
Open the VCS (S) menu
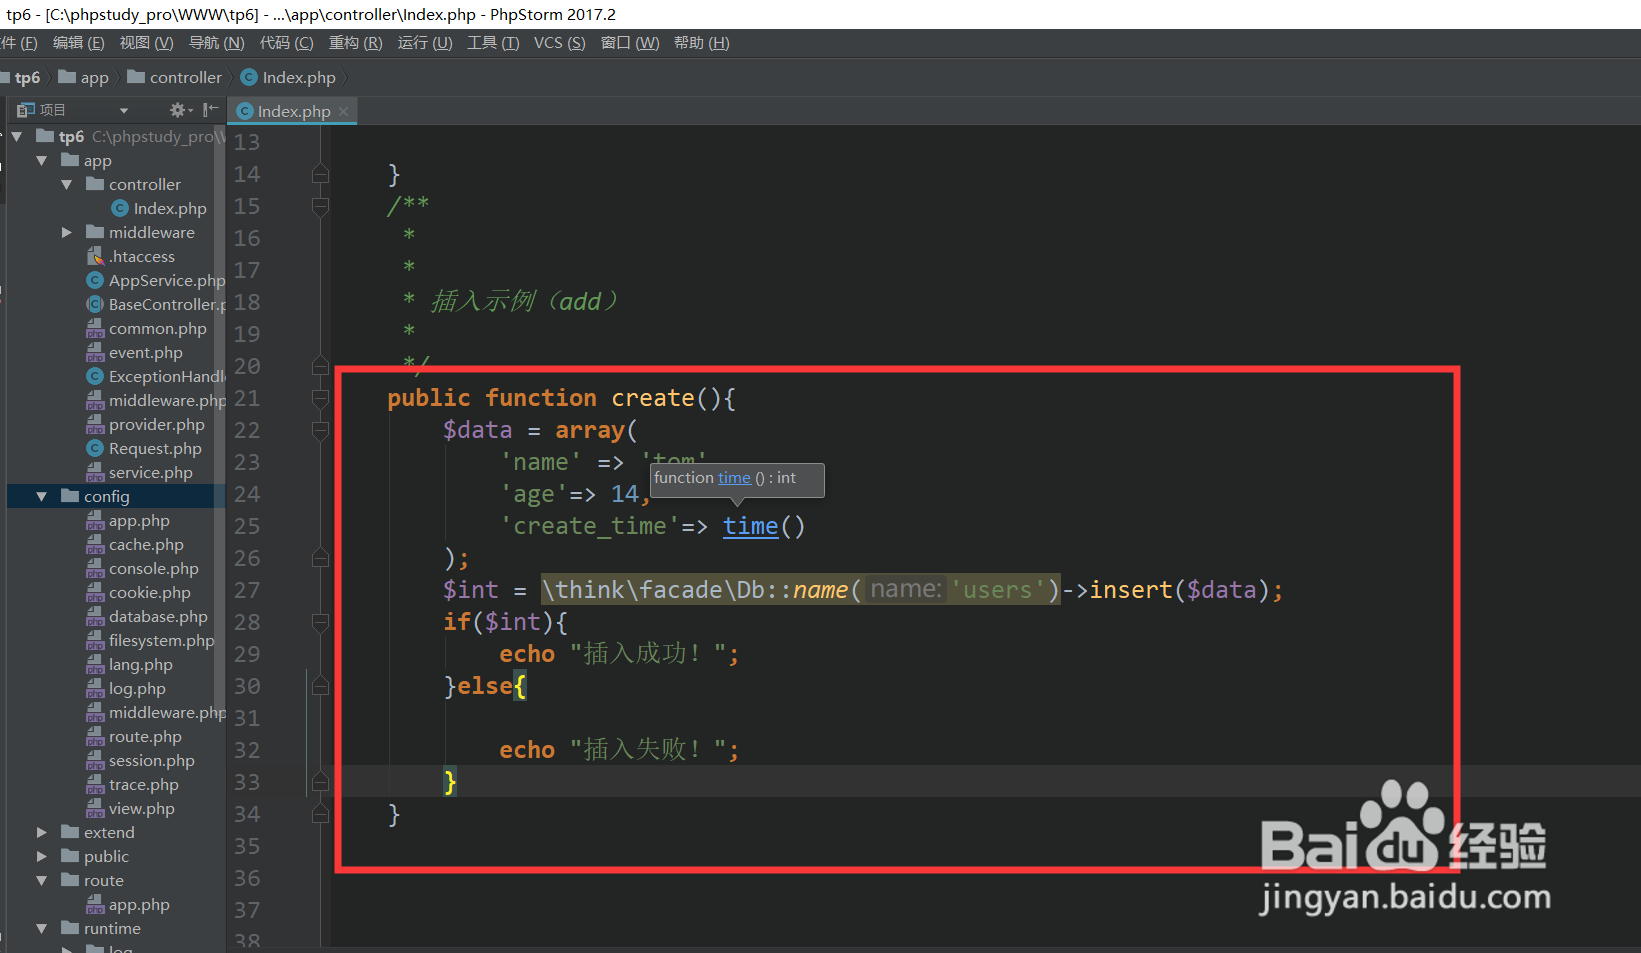559,43
